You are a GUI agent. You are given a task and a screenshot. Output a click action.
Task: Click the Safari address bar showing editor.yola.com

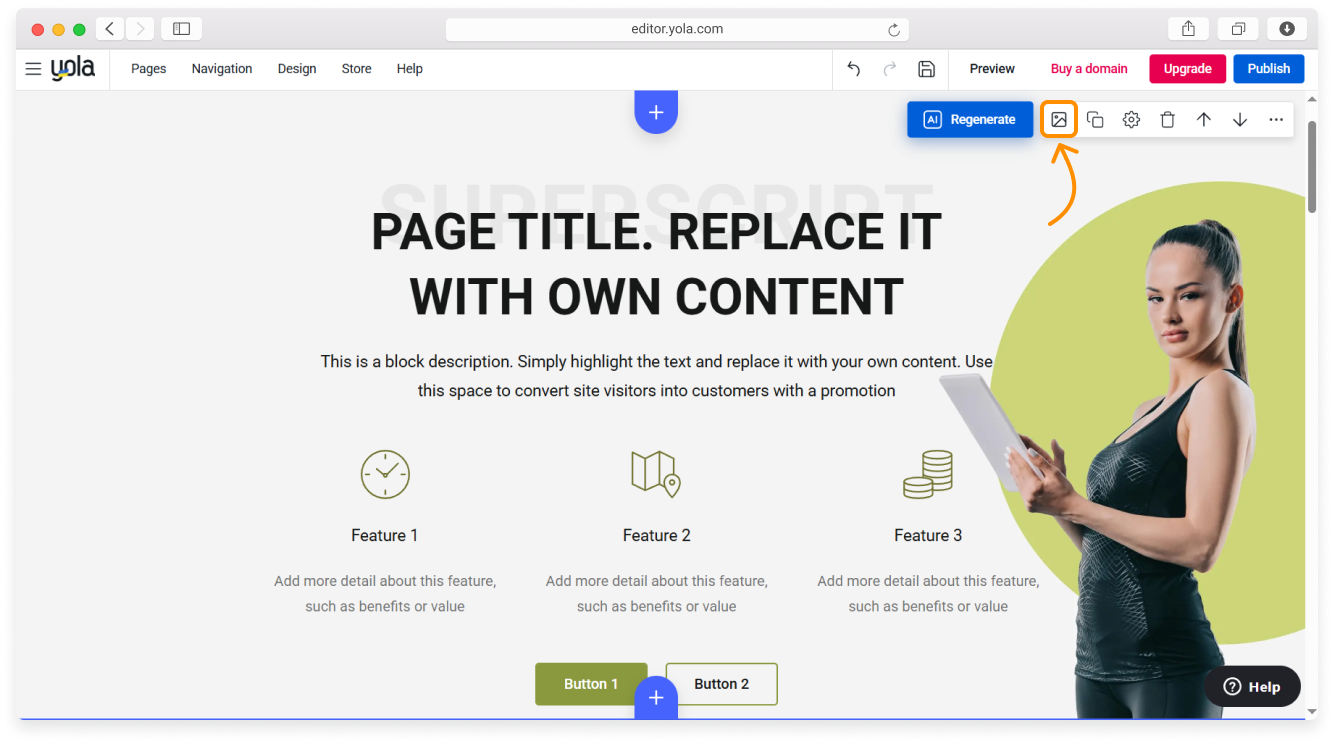(x=676, y=29)
